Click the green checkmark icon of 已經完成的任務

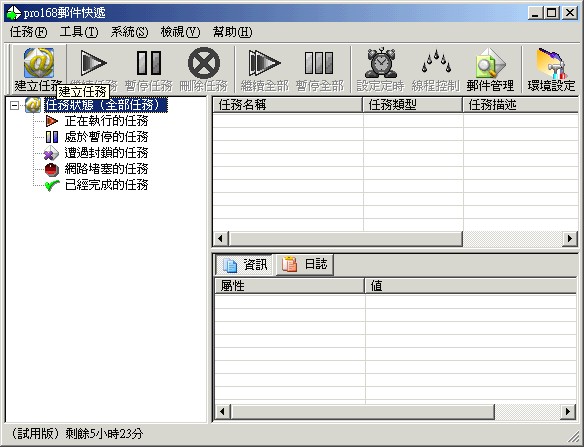(52, 185)
